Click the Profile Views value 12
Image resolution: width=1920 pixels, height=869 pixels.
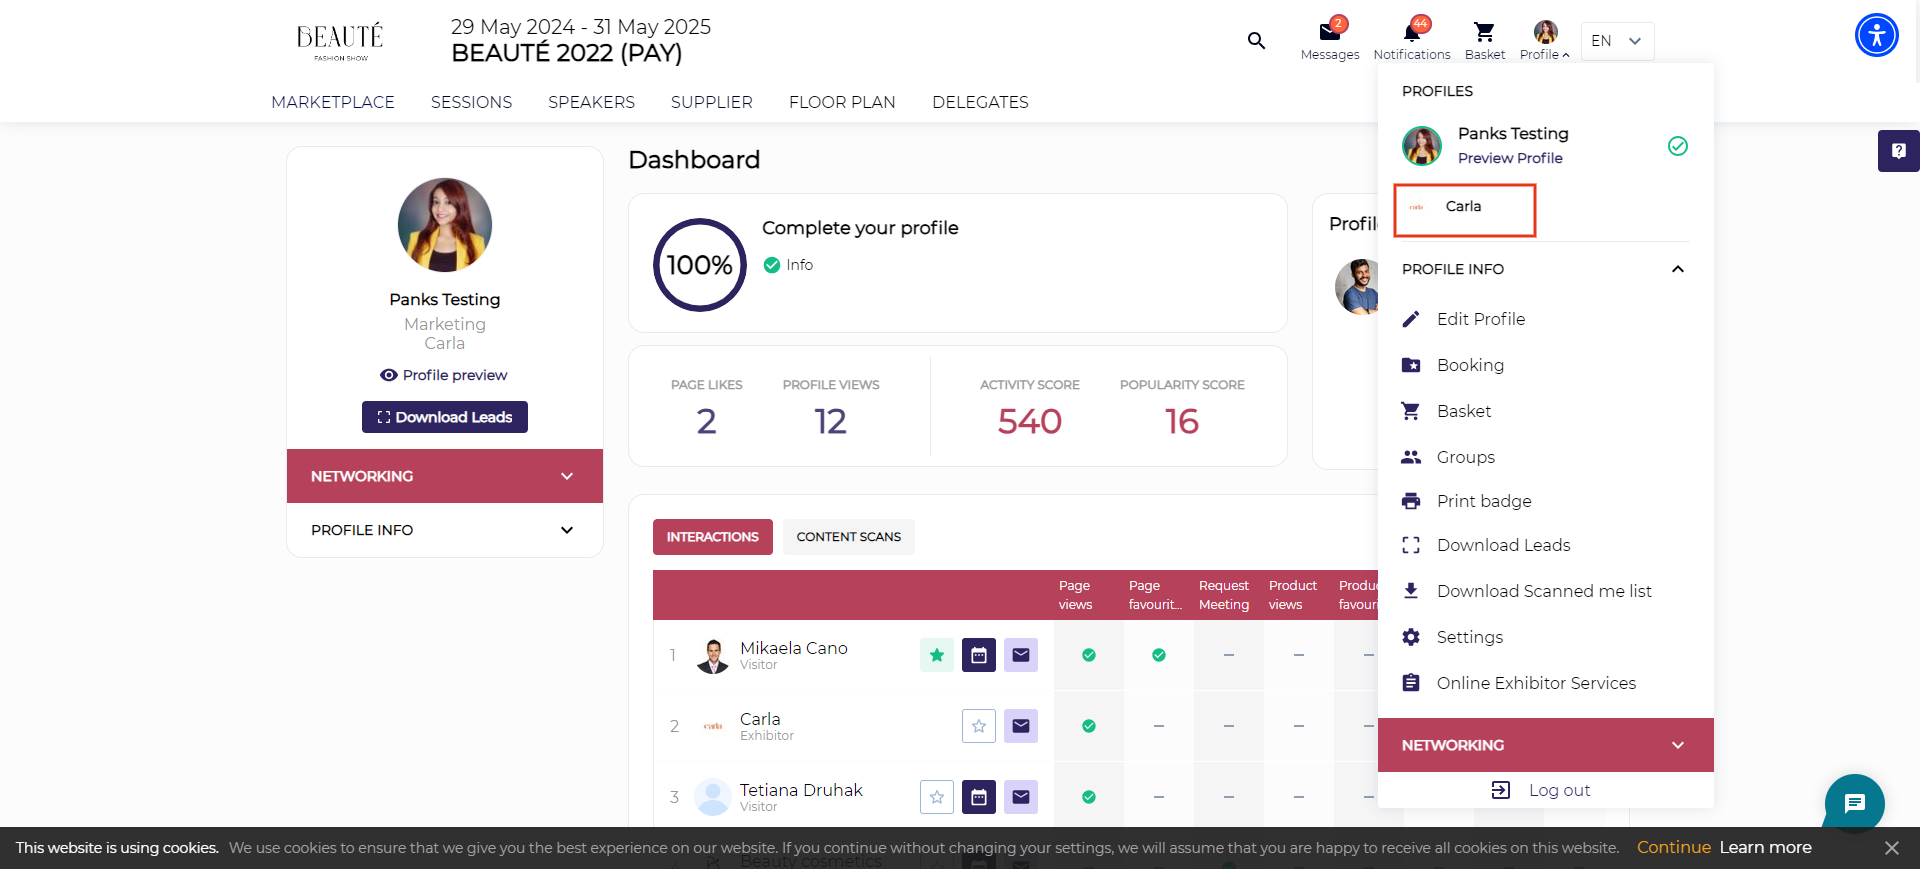click(830, 421)
